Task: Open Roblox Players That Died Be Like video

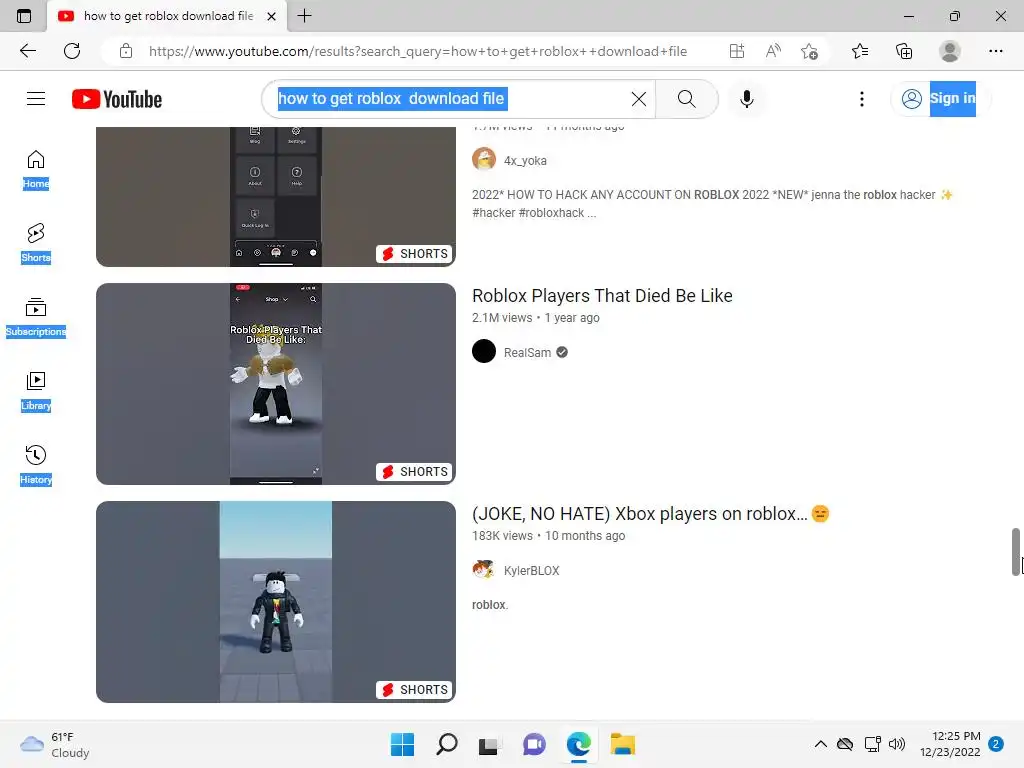Action: pos(602,296)
